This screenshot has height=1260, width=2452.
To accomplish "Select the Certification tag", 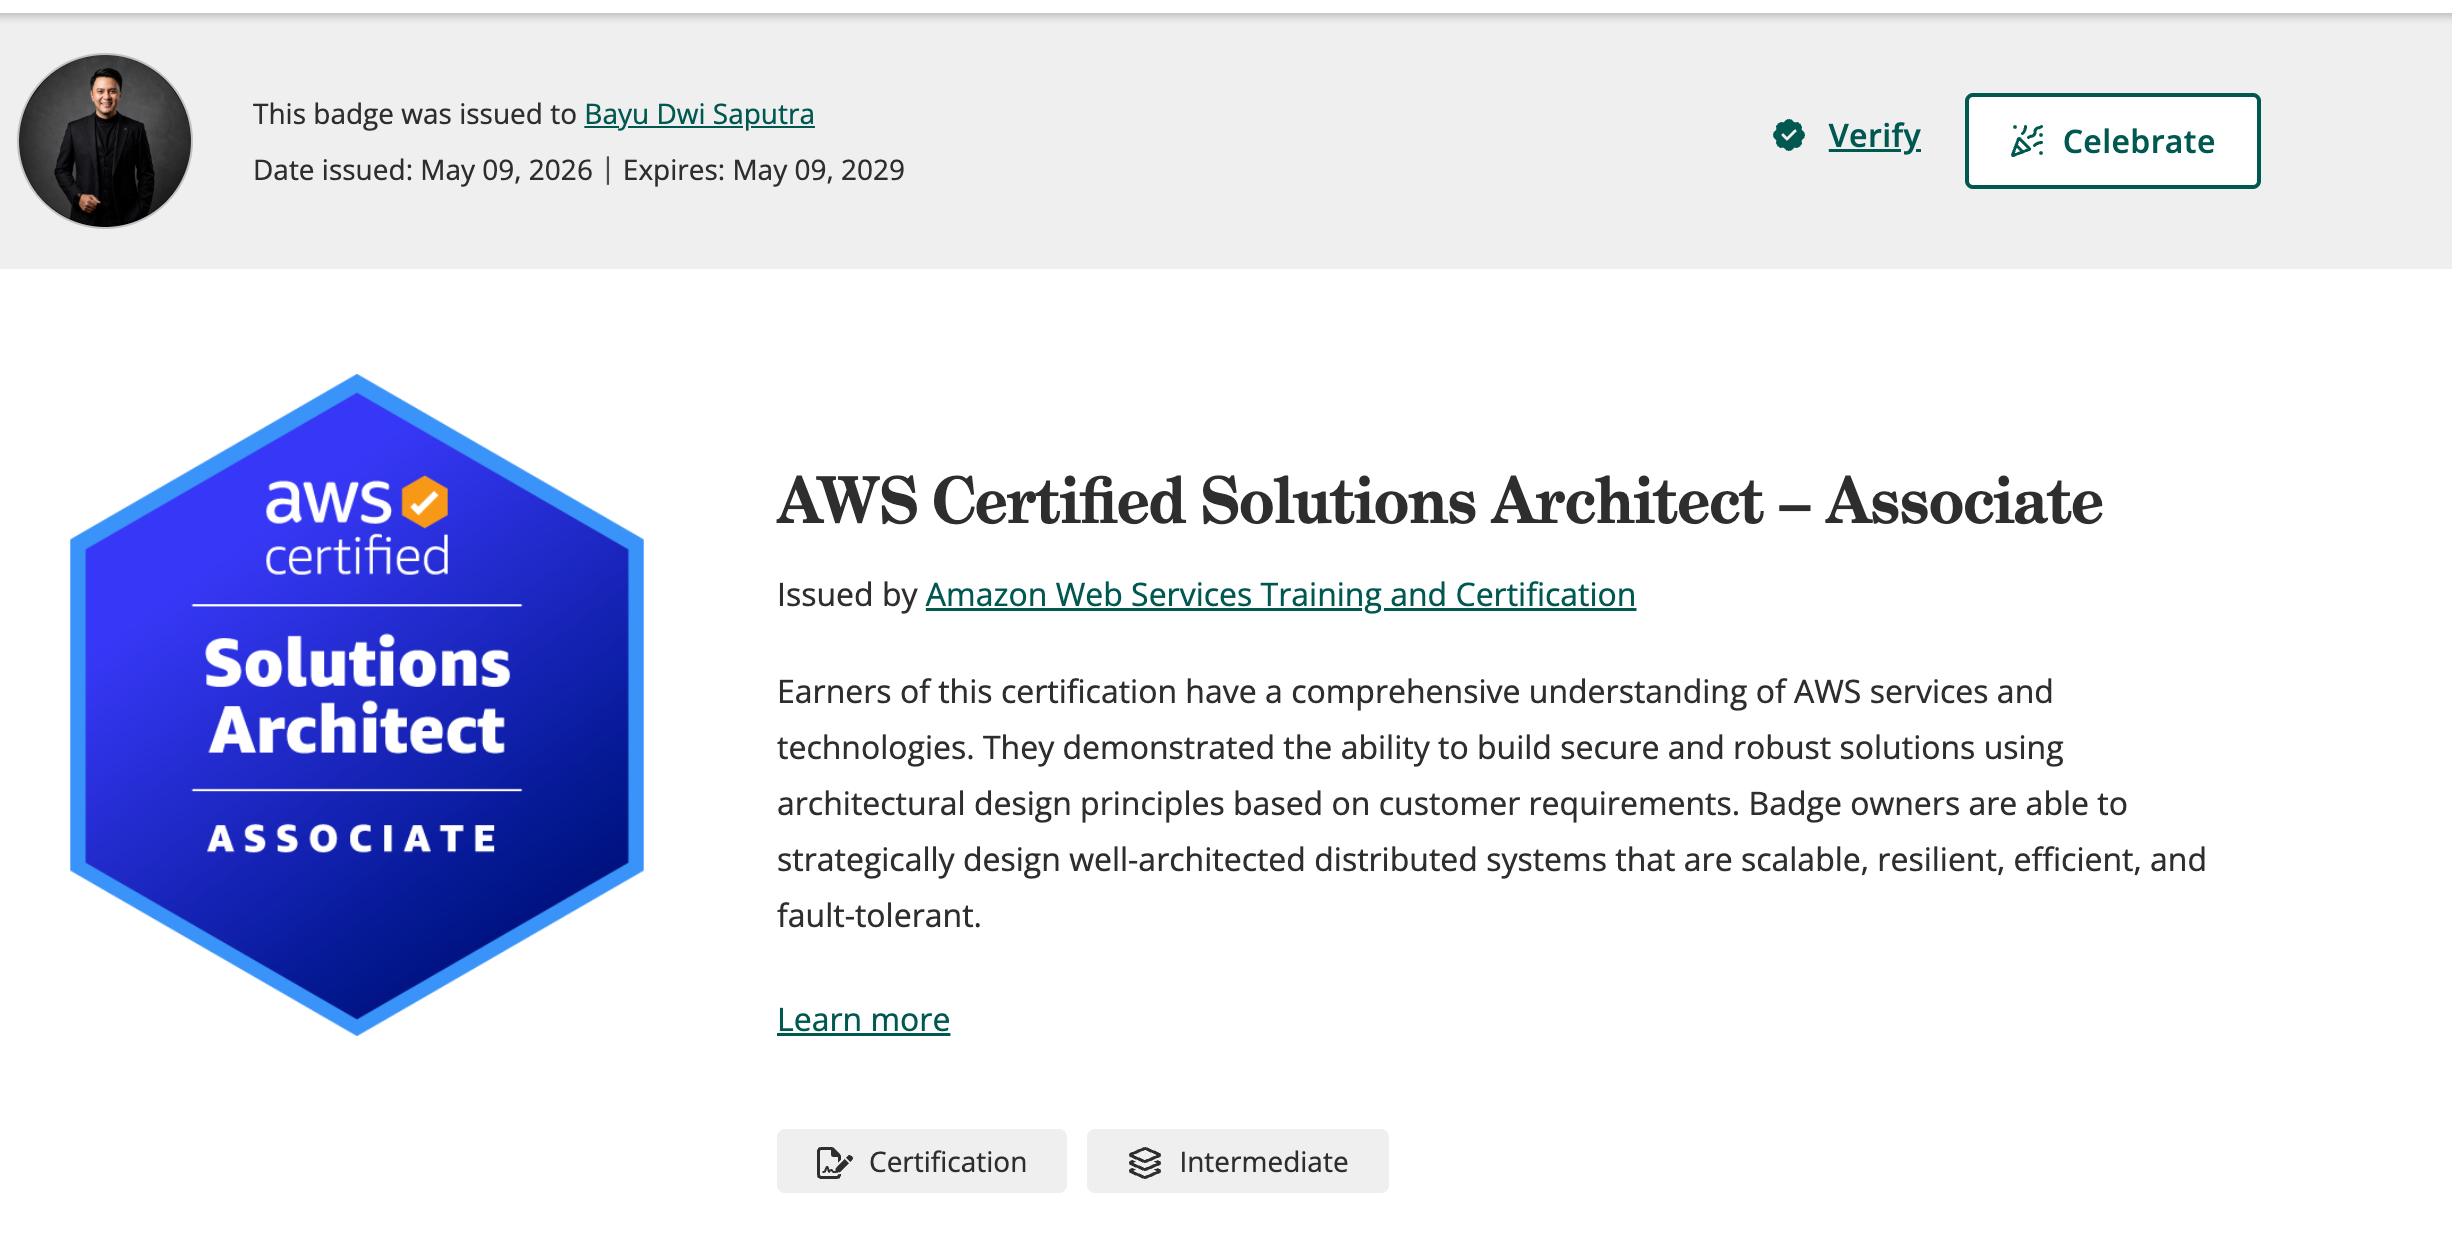I will (921, 1161).
